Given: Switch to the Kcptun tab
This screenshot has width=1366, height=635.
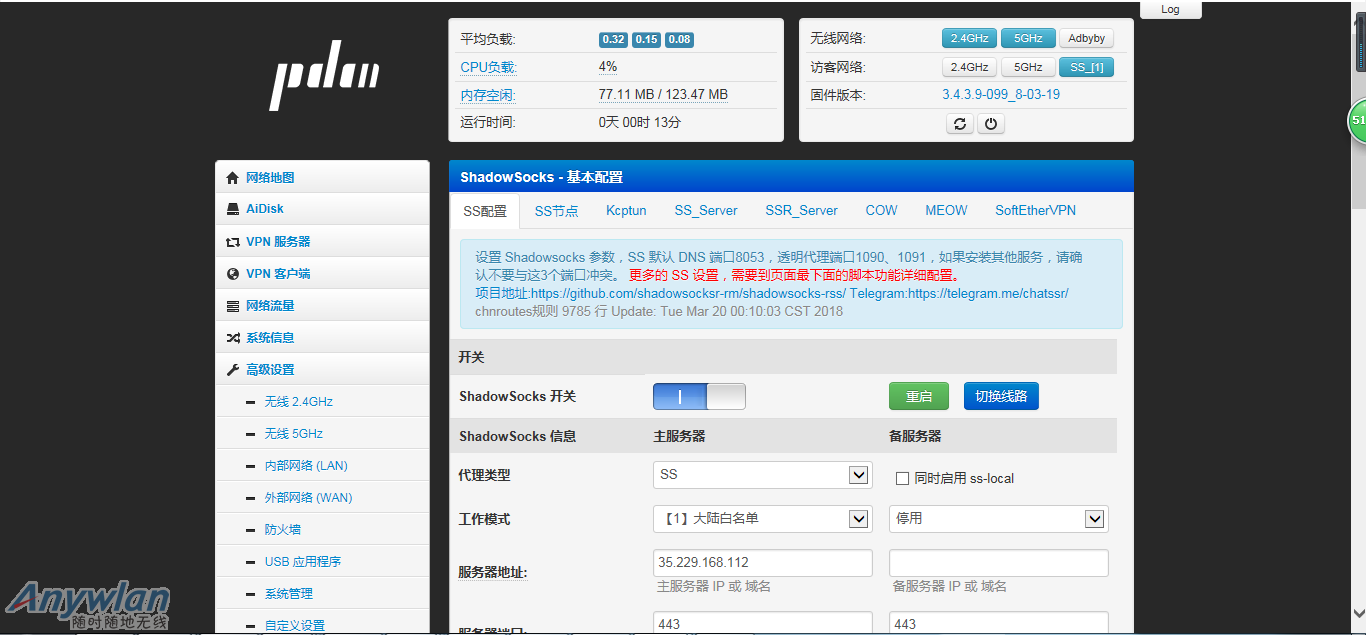Looking at the screenshot, I should pos(626,211).
